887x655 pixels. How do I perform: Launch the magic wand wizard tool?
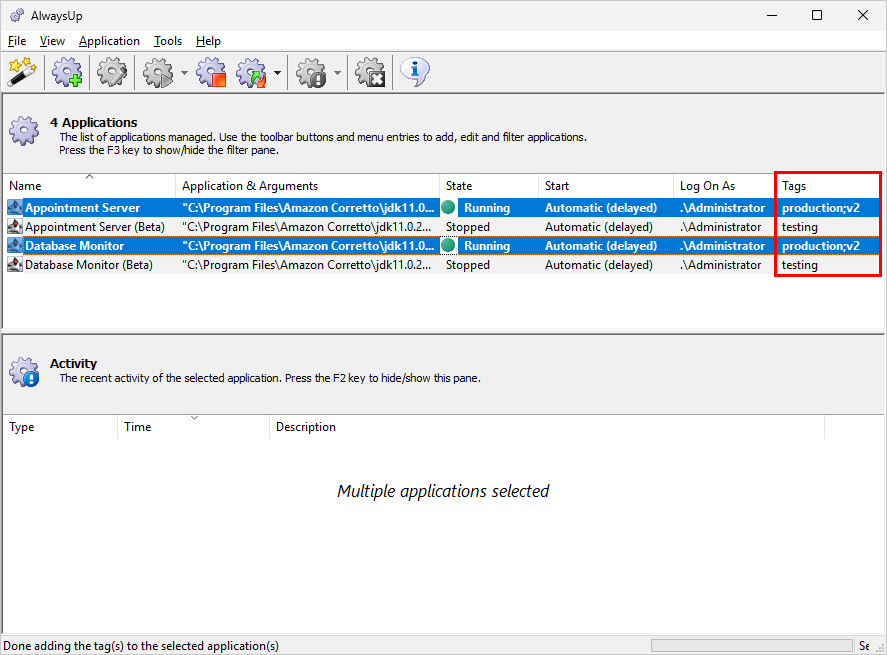point(22,72)
